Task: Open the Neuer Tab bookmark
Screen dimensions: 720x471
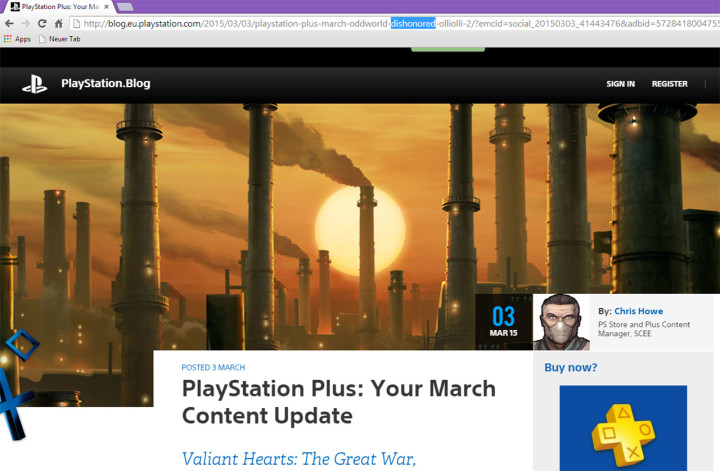Action: (x=60, y=39)
